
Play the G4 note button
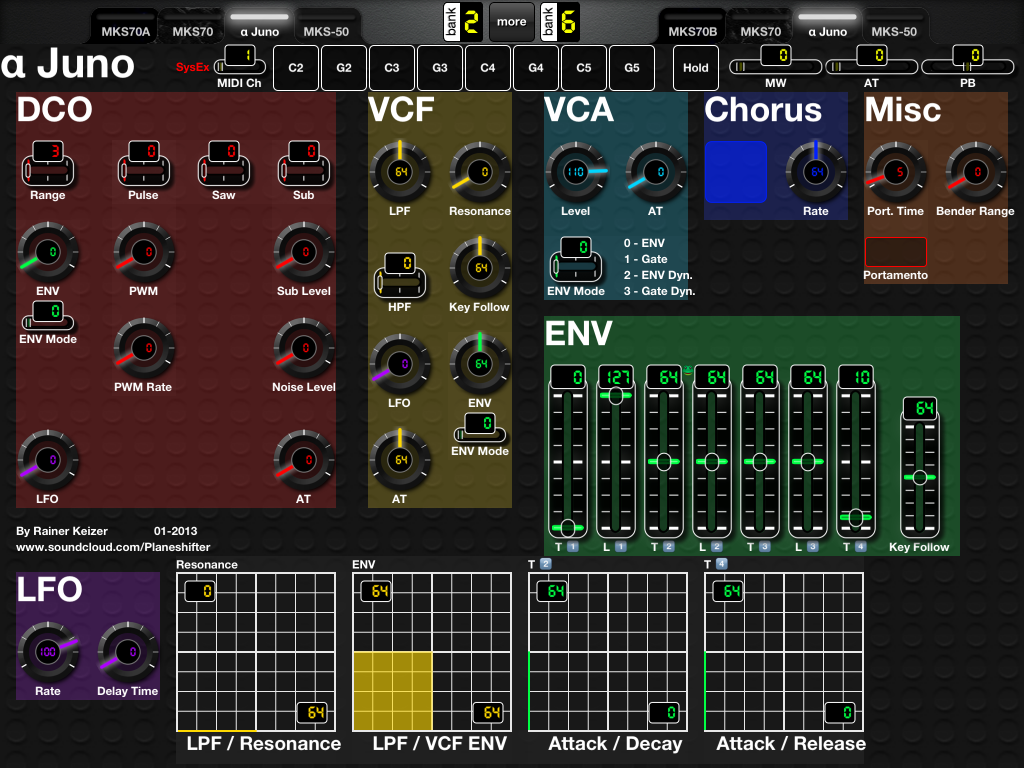[x=536, y=68]
